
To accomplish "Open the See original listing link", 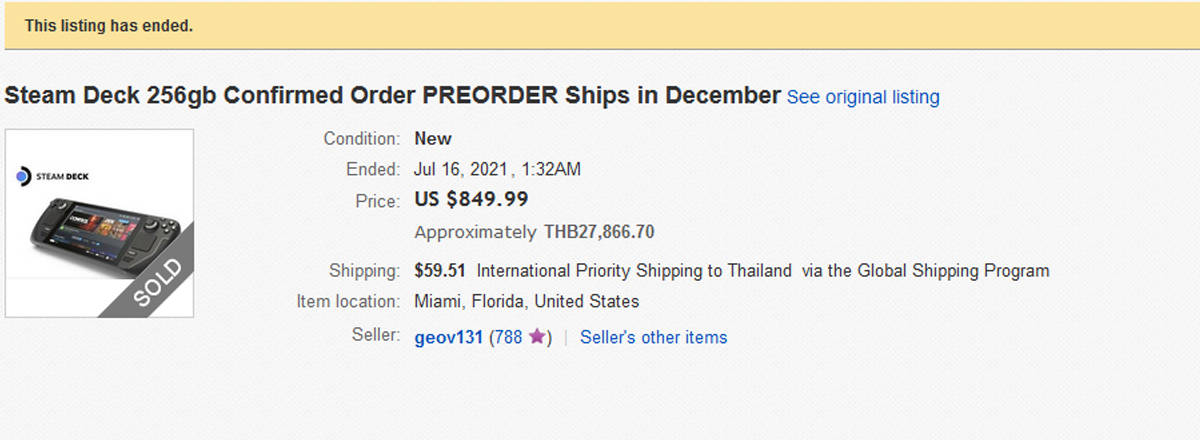I will pos(863,97).
